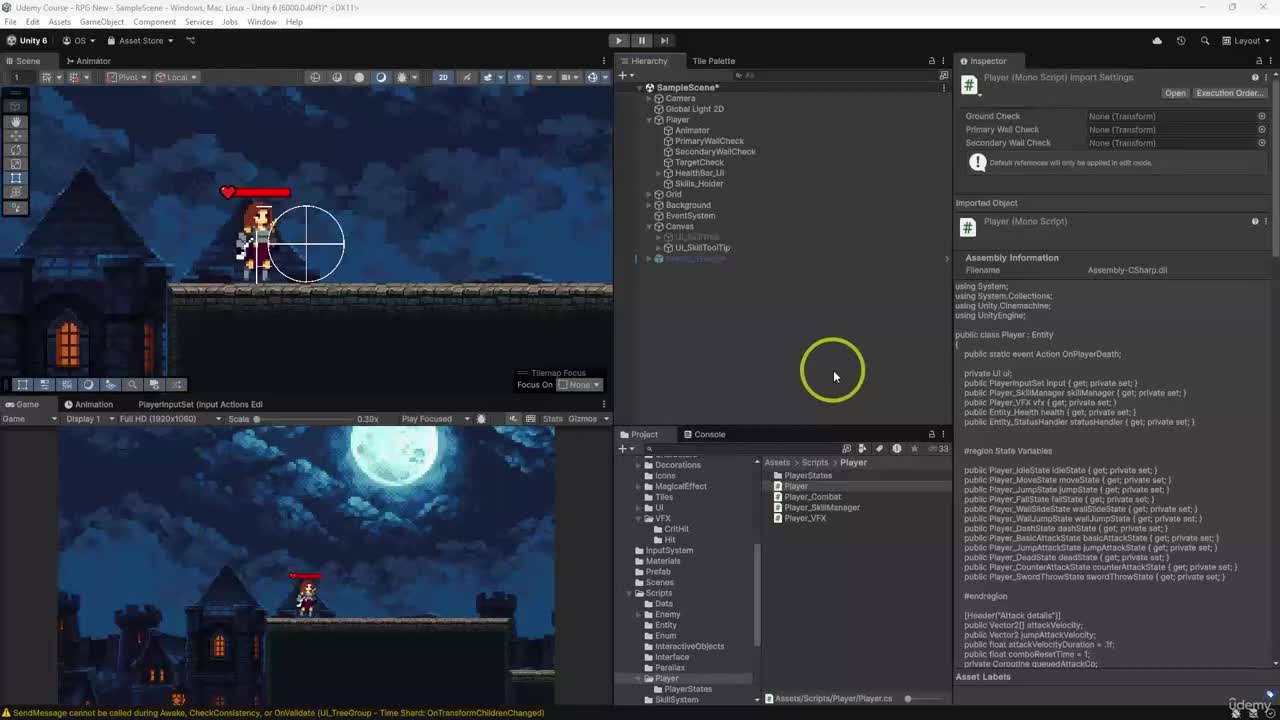
Task: Open the global Search magnifier icon
Action: pos(1205,41)
